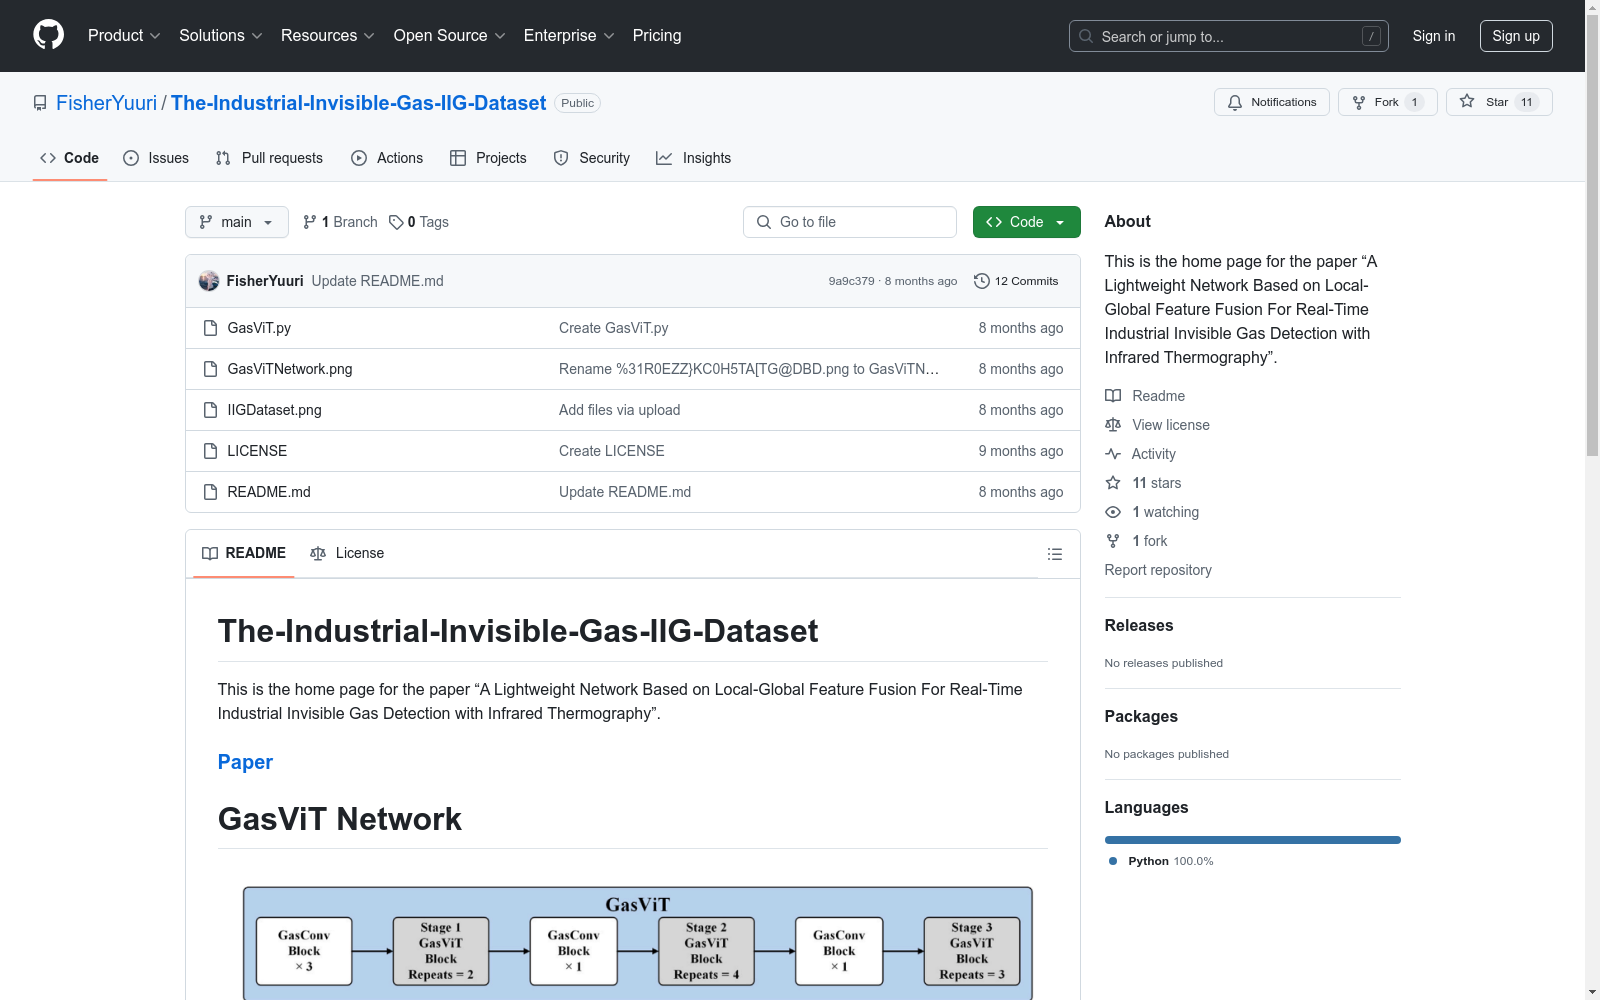Click the fork icon beside 1 fork
Image resolution: width=1600 pixels, height=1000 pixels.
(1113, 541)
